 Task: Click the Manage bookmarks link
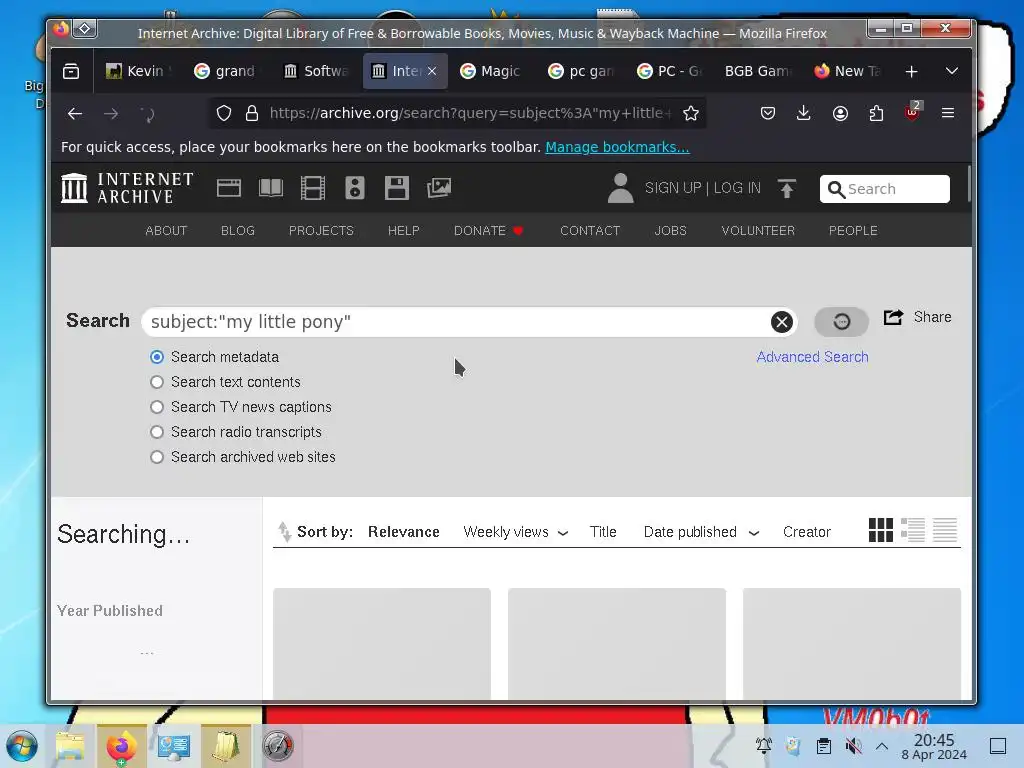617,147
